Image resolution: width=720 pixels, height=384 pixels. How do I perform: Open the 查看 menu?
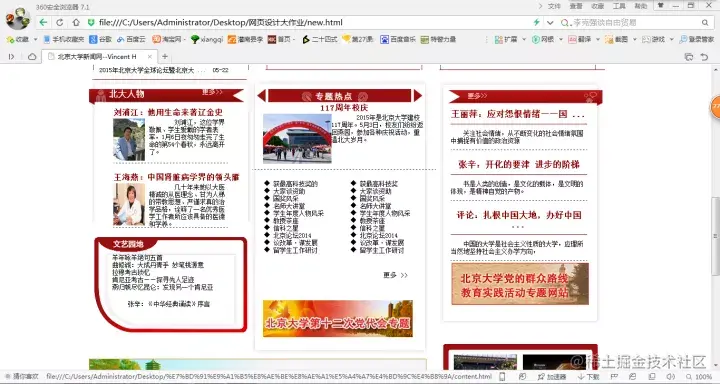(576, 6)
